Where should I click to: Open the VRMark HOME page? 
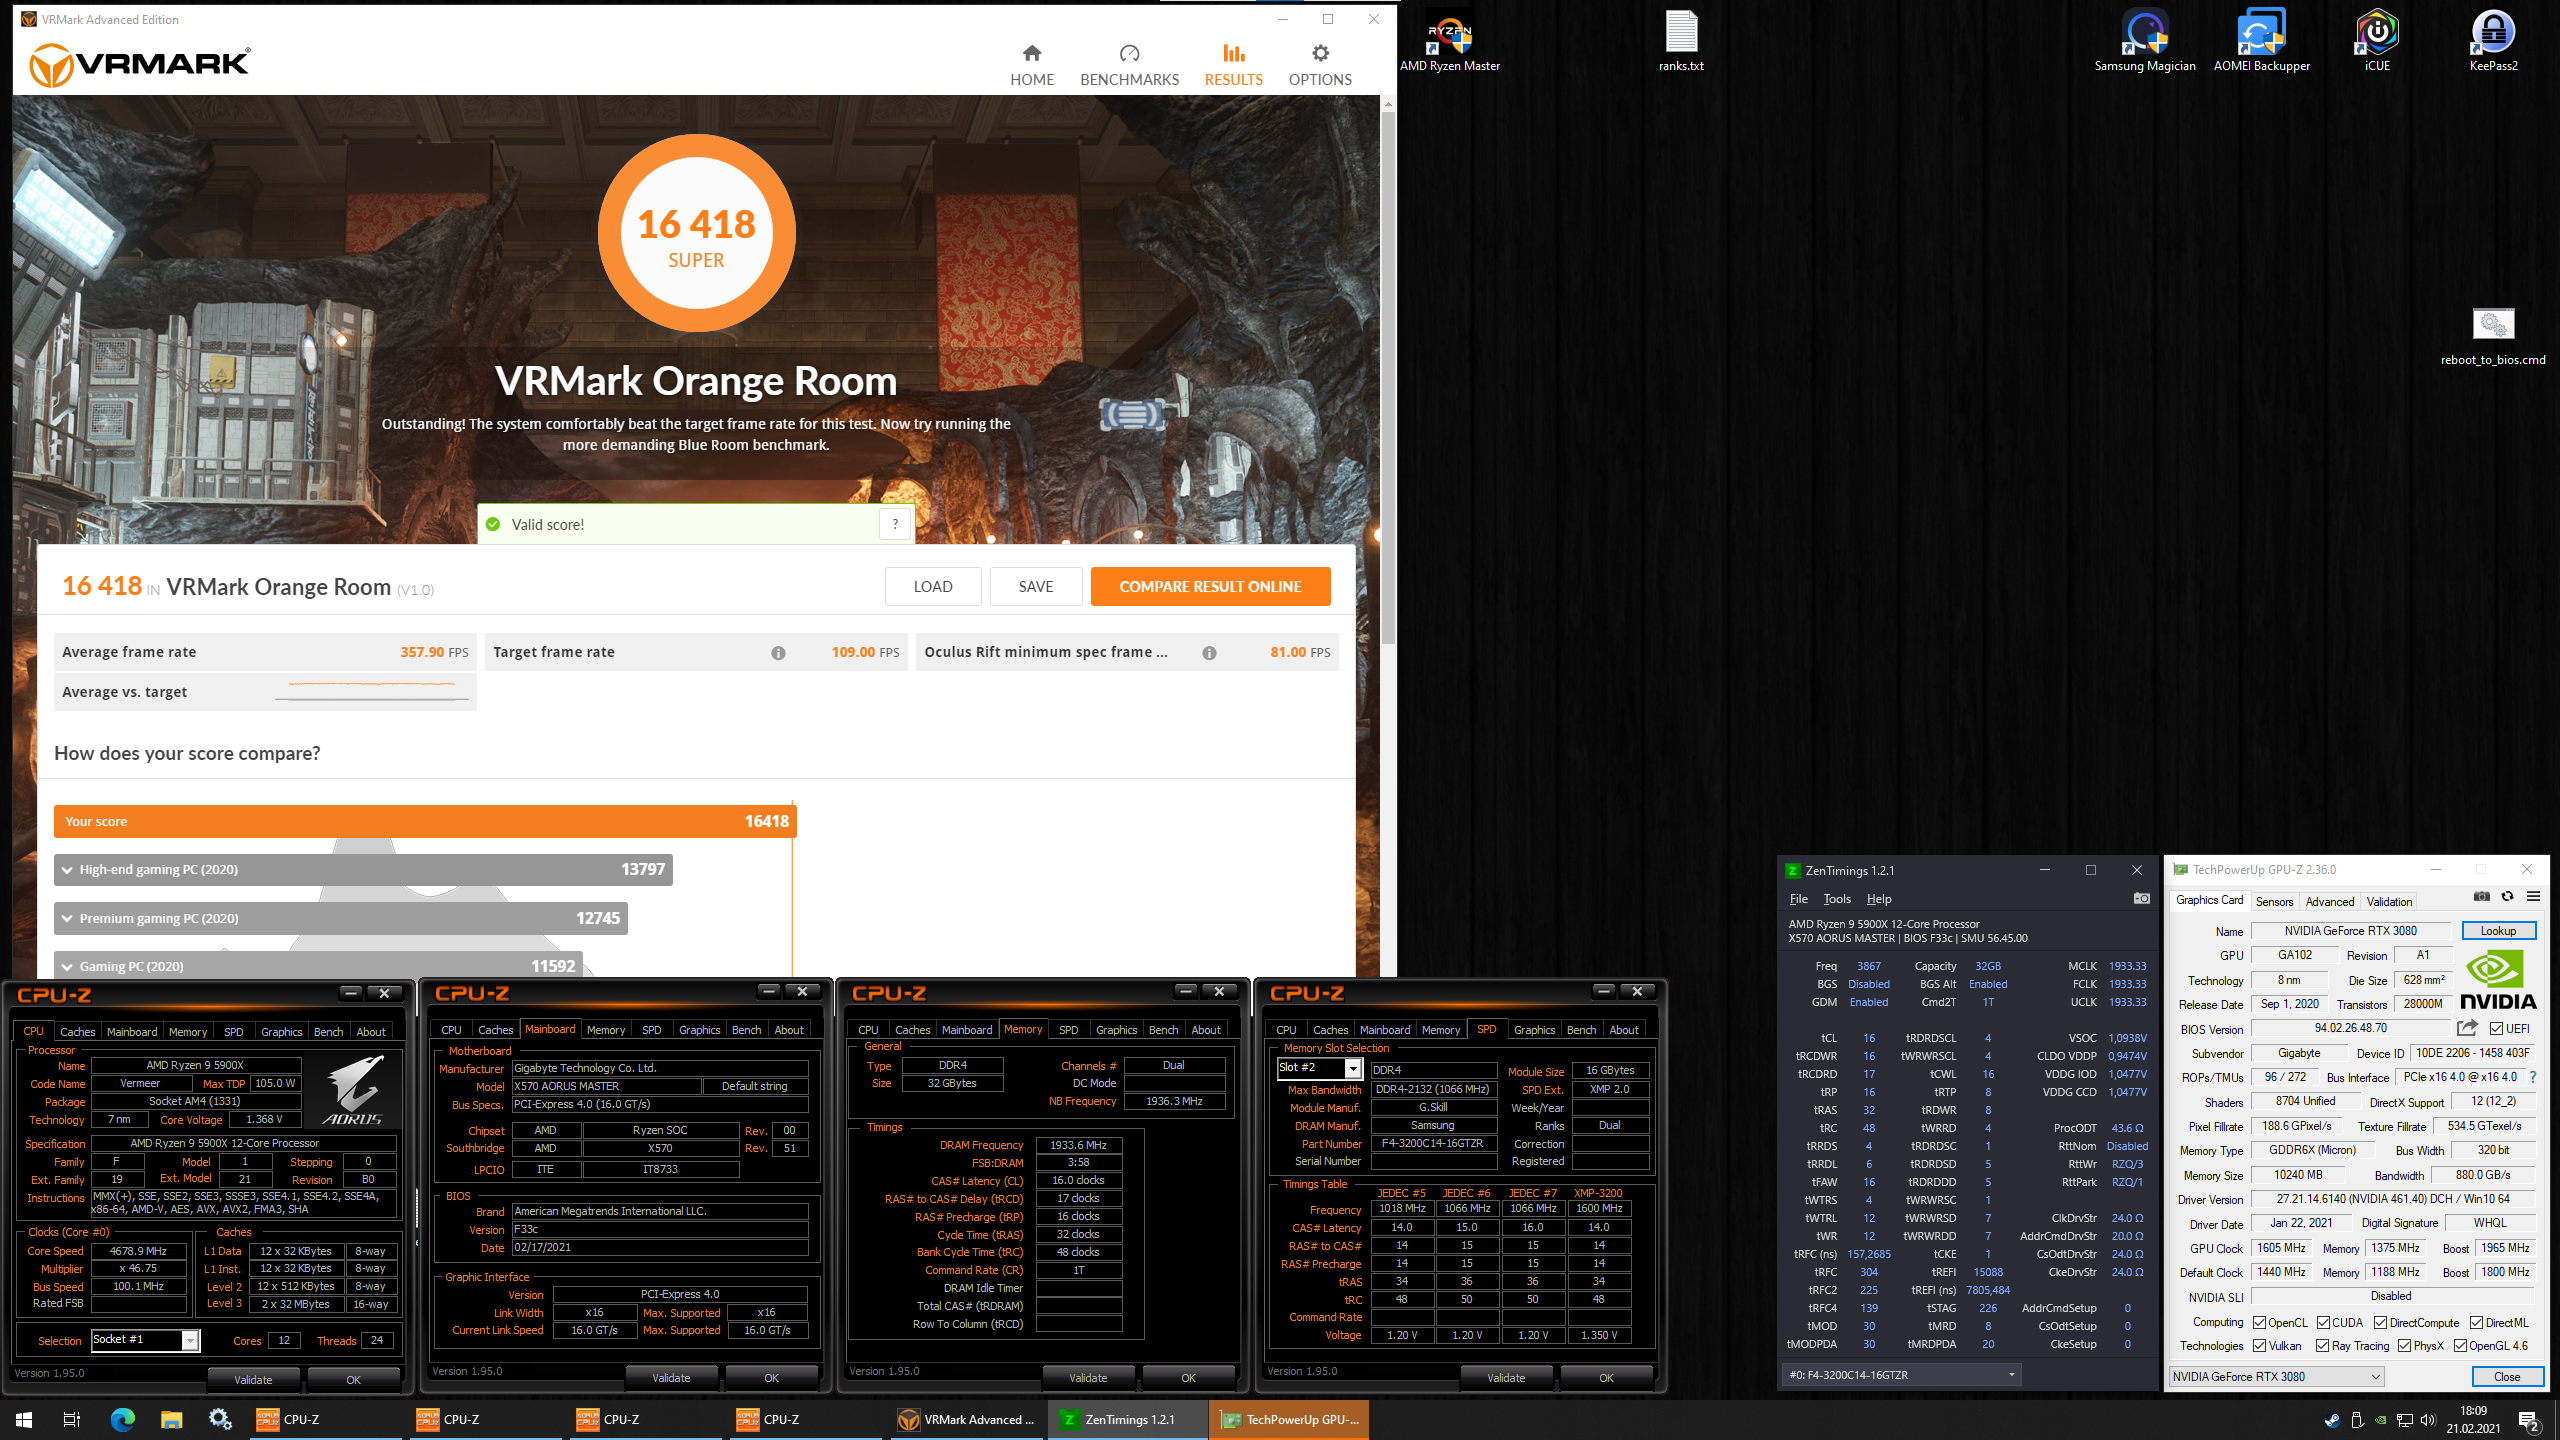(x=1031, y=65)
